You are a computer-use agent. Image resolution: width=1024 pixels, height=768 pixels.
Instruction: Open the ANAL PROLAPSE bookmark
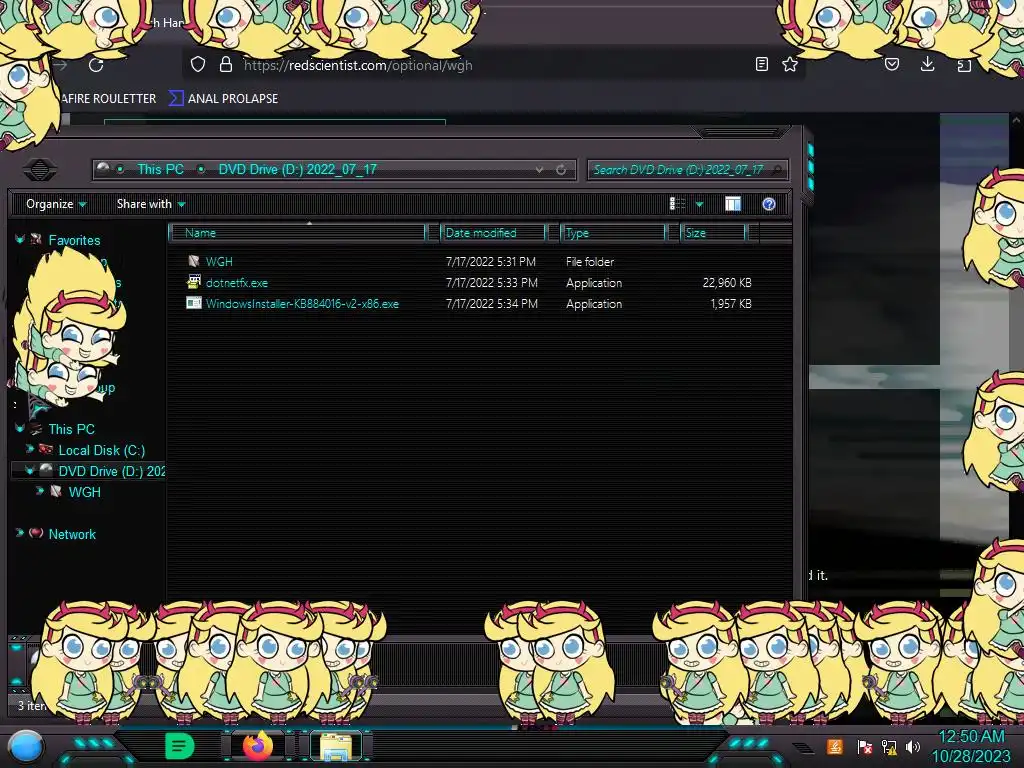[x=224, y=99]
